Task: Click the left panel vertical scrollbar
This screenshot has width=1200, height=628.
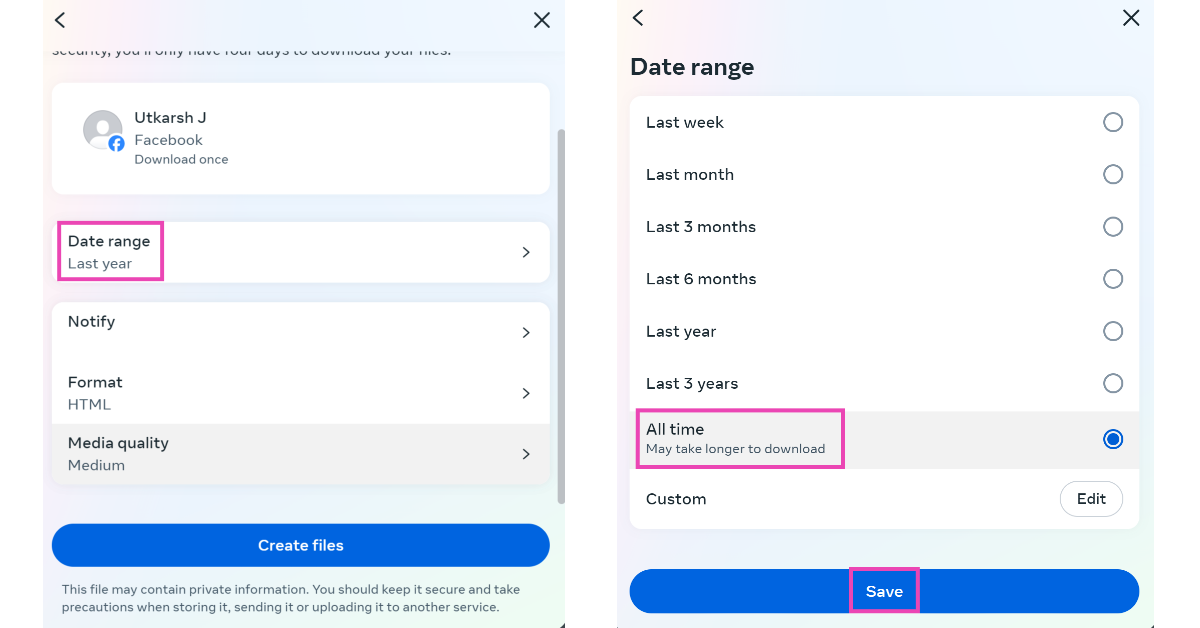Action: [x=560, y=315]
